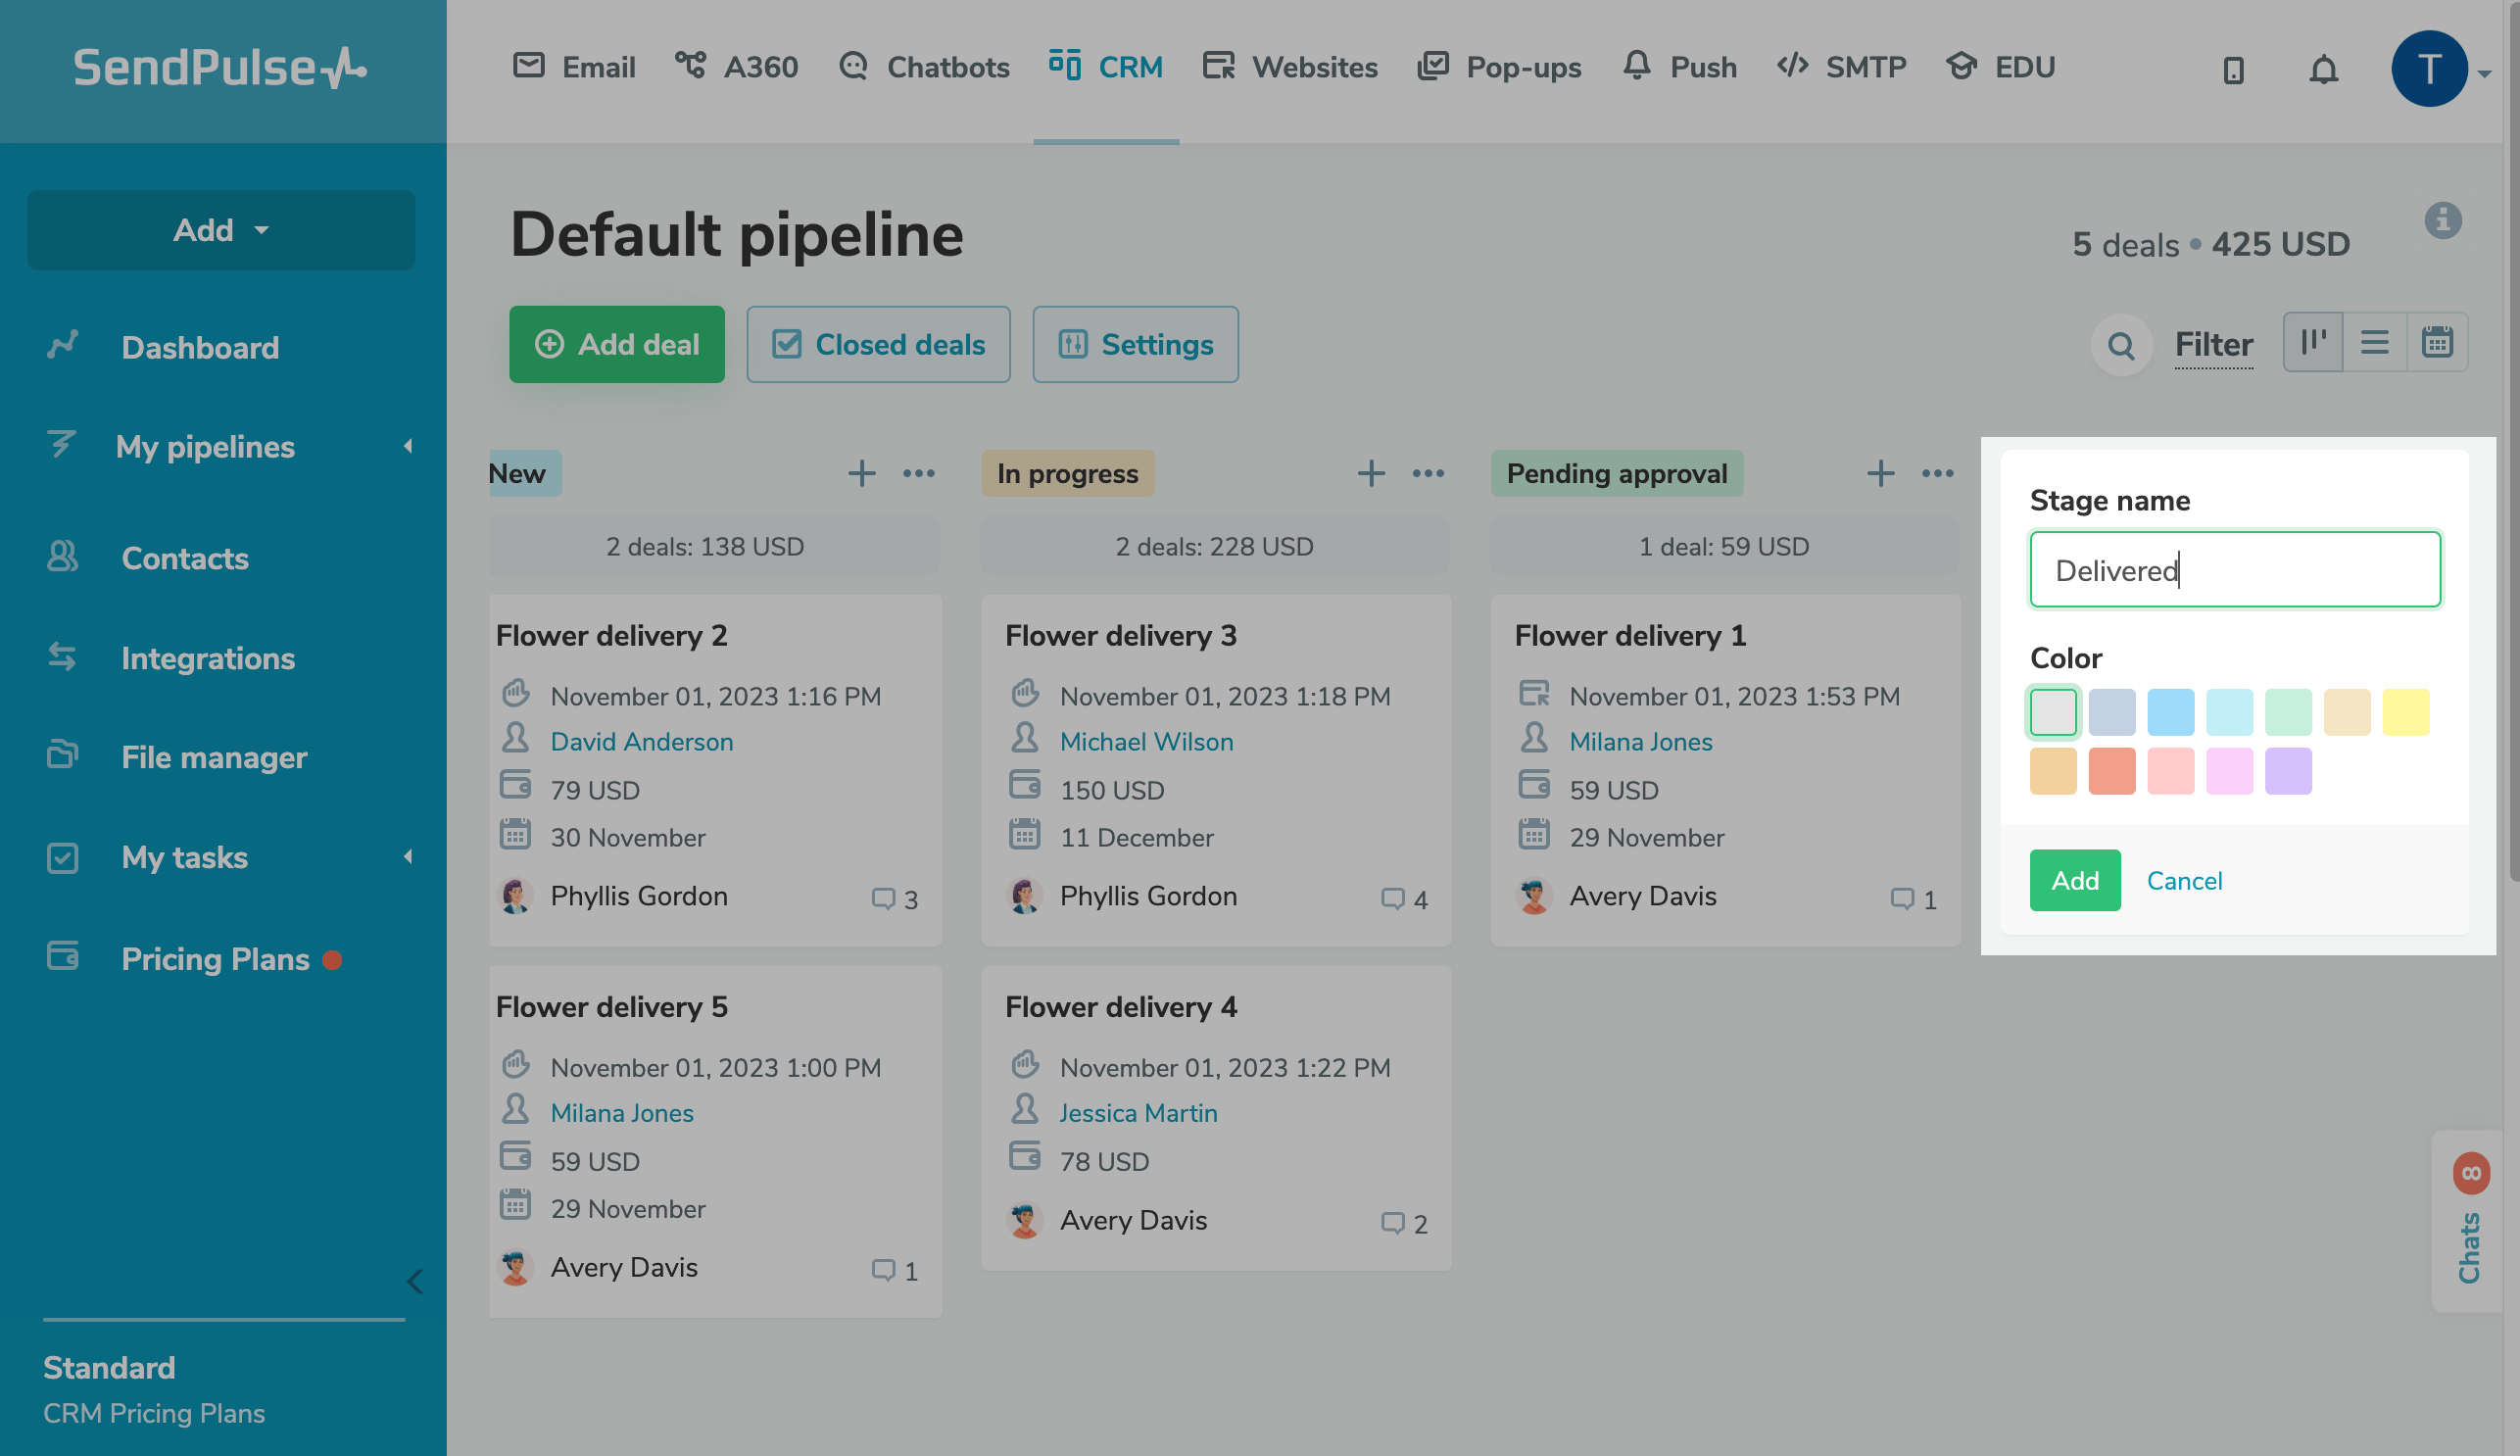The image size is (2520, 1456).
Task: Pick the mint green color swatch
Action: (2288, 712)
